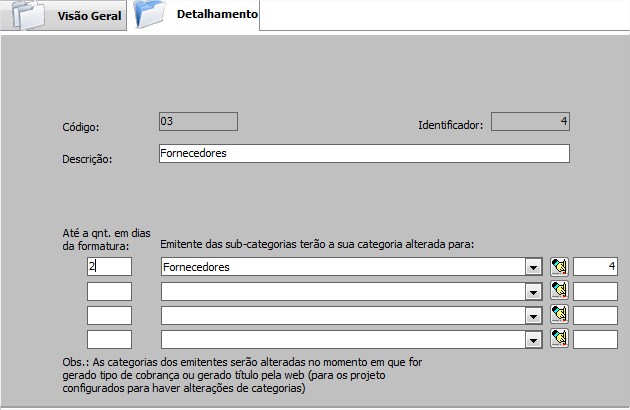Image resolution: width=630 pixels, height=410 pixels.
Task: Click the Código field showing 03
Action: (x=198, y=122)
